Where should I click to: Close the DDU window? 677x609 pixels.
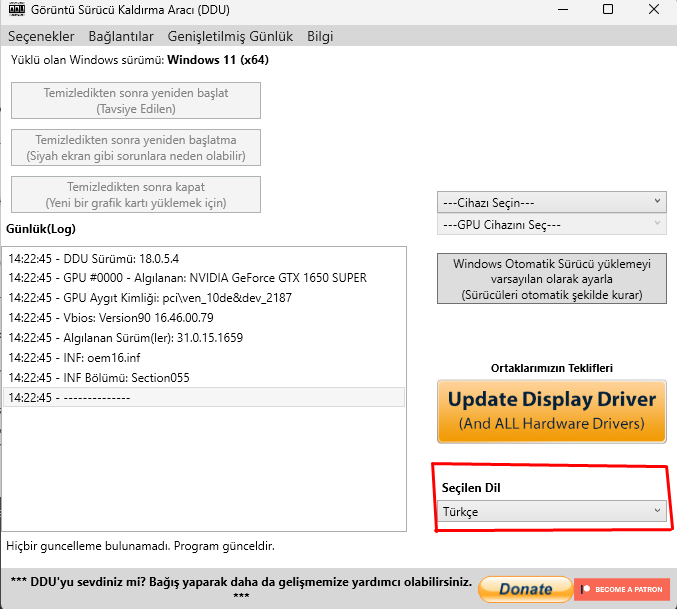pos(654,9)
